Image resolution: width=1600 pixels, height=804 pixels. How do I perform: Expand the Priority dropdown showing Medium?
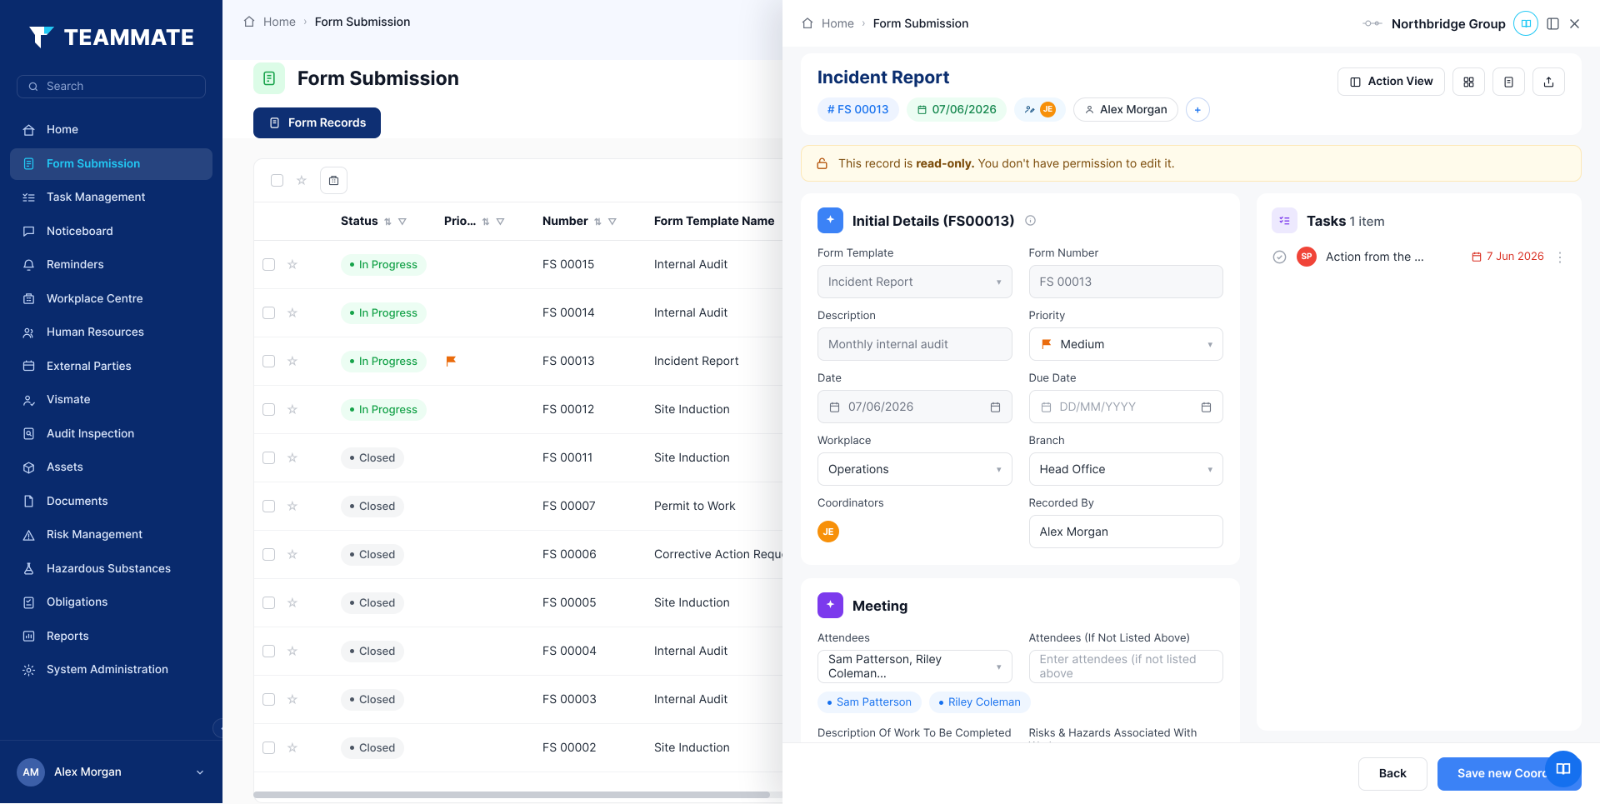point(1125,344)
